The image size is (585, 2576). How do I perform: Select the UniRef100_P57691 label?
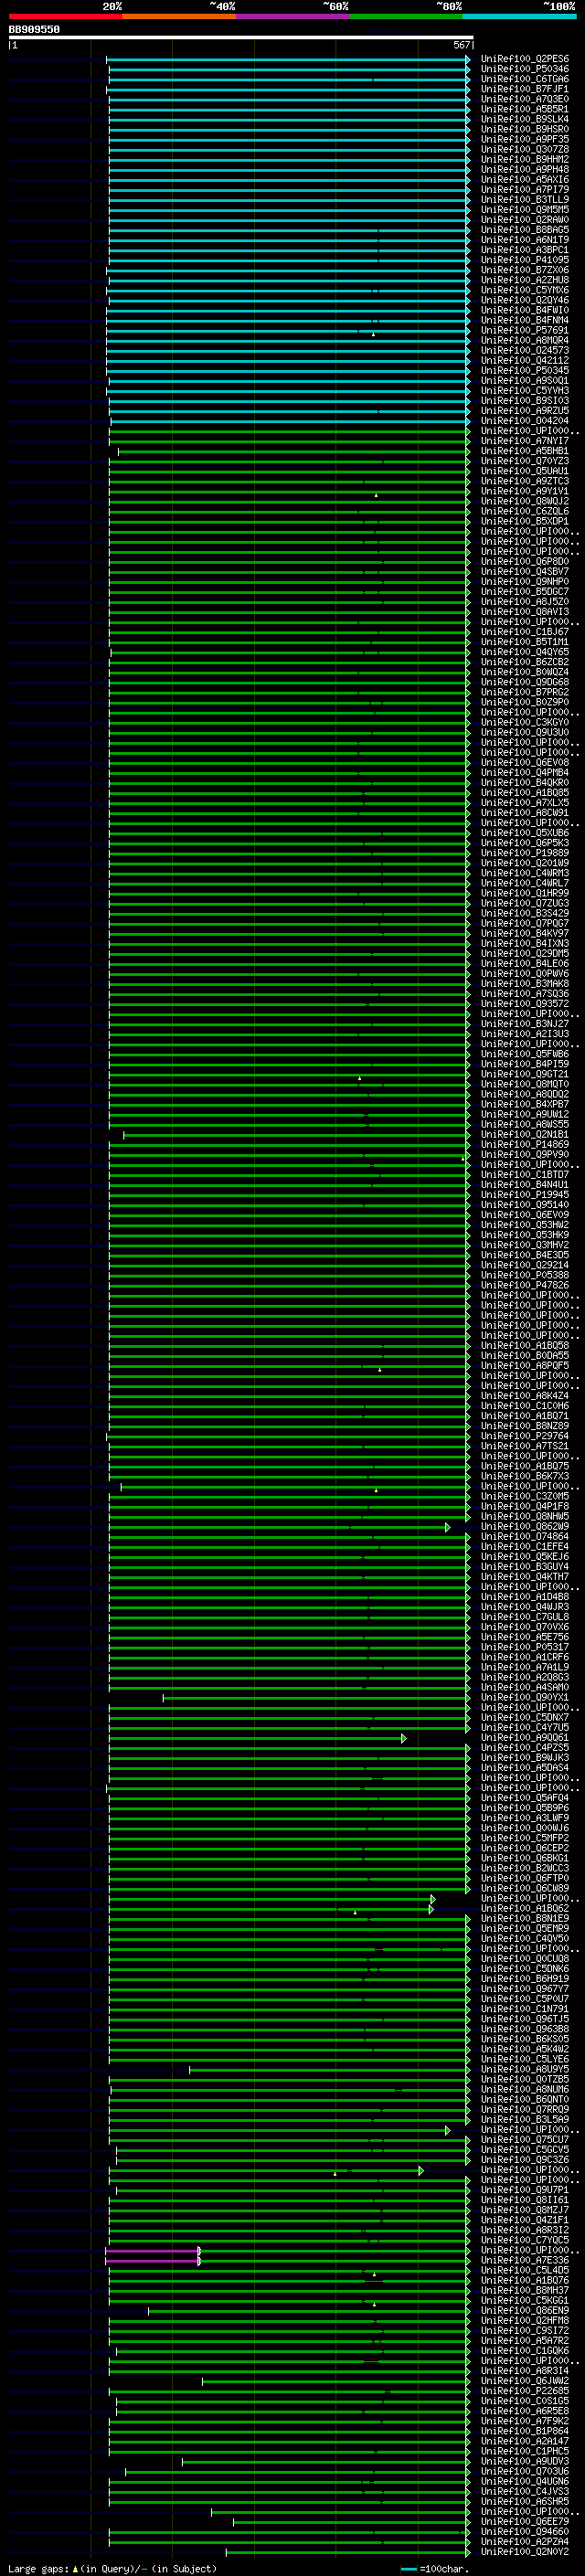pyautogui.click(x=525, y=330)
